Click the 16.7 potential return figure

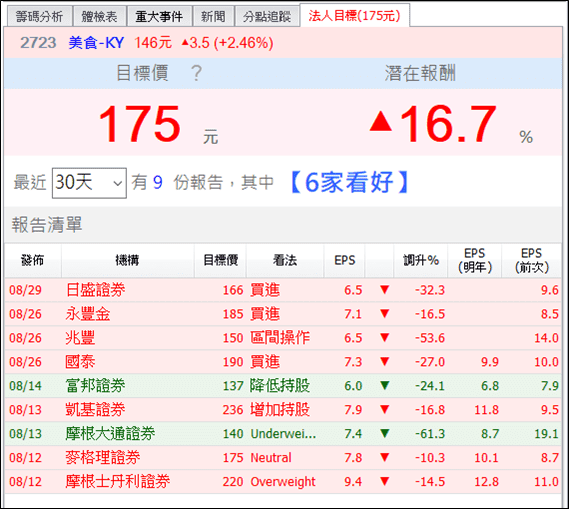pos(449,124)
